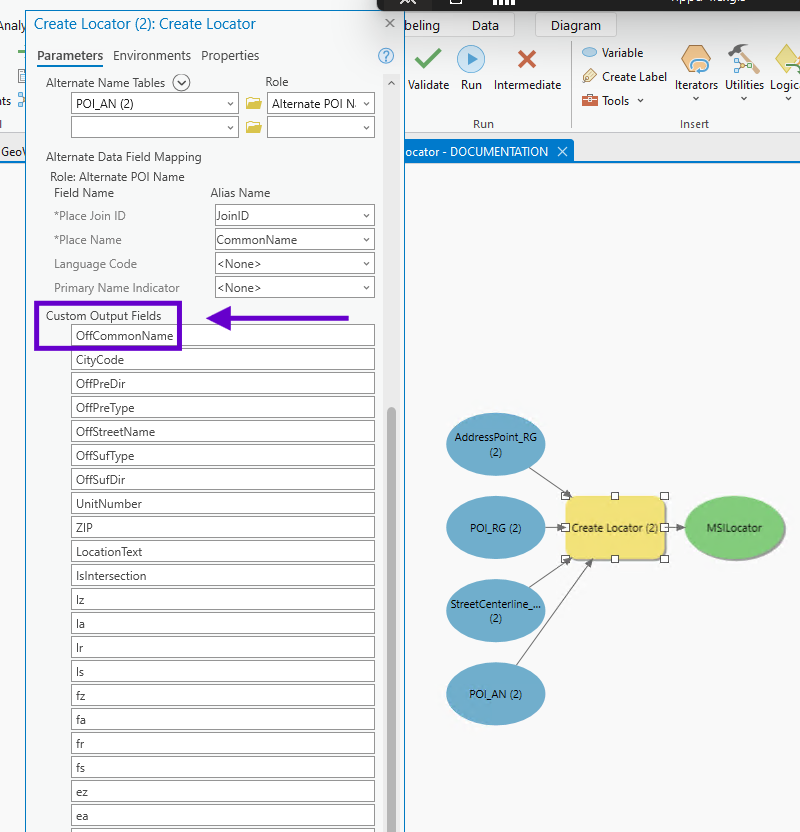Select the AddressPoint_RG (2) model element
Image resolution: width=800 pixels, height=832 pixels.
(x=495, y=445)
